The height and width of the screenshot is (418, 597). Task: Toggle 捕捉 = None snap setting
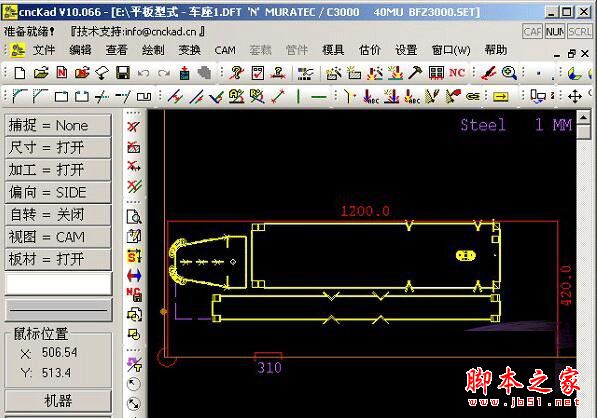tap(58, 125)
